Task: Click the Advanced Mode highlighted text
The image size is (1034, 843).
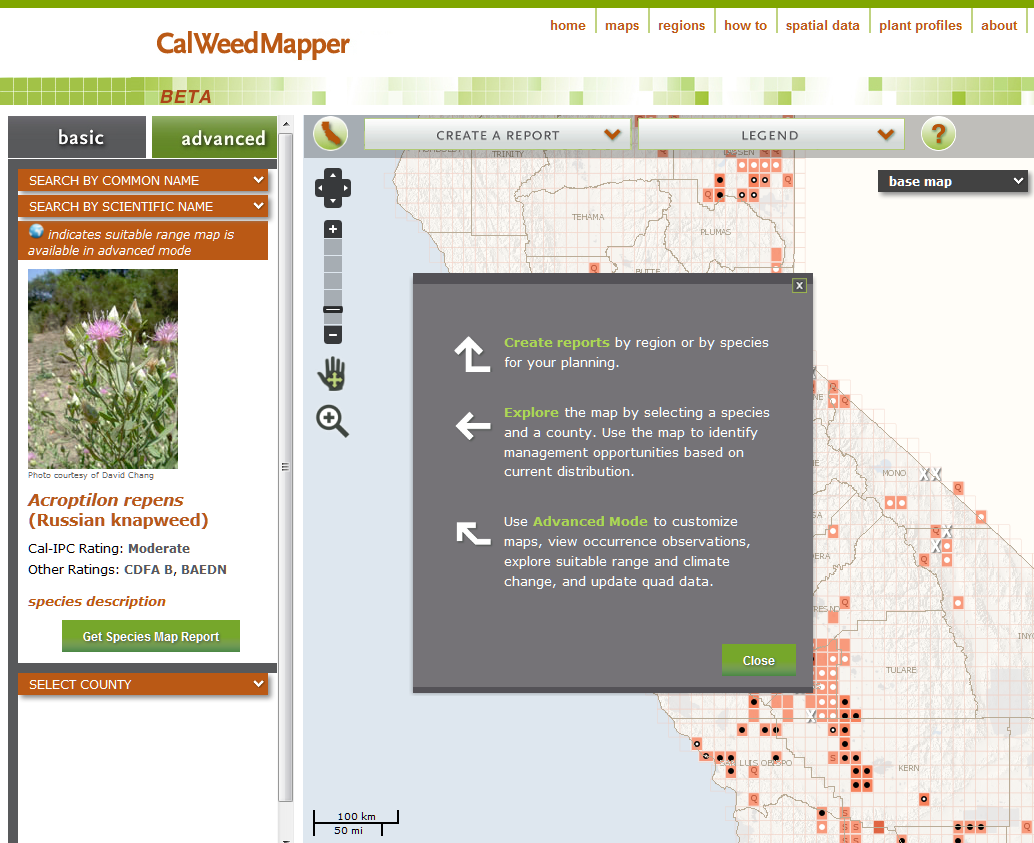Action: pyautogui.click(x=590, y=521)
